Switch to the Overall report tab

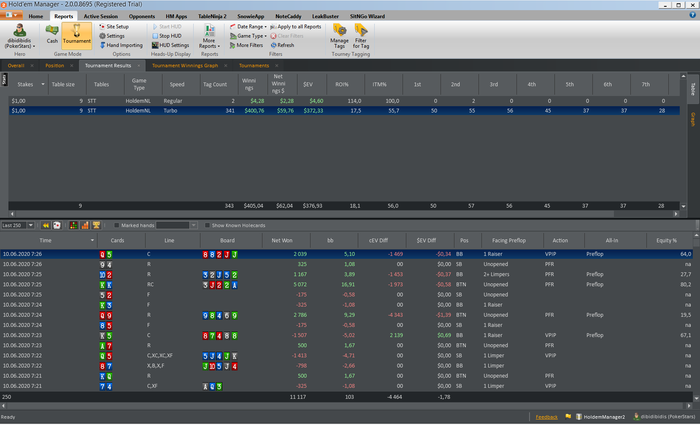click(16, 66)
